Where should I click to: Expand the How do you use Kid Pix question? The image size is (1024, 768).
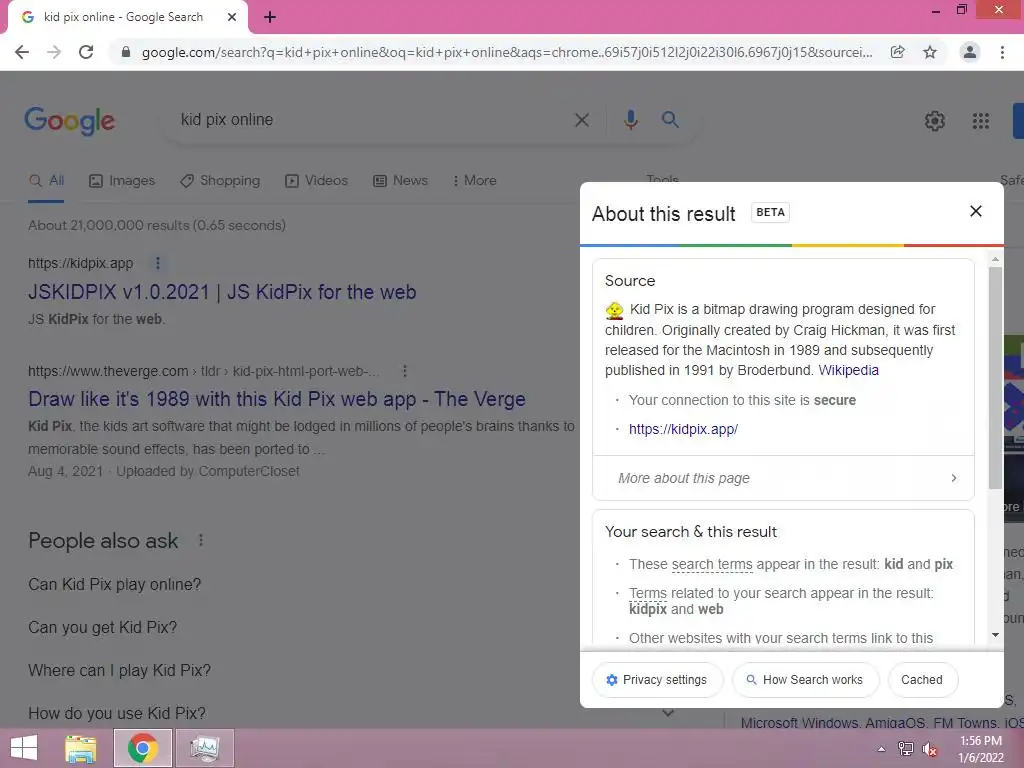point(351,713)
